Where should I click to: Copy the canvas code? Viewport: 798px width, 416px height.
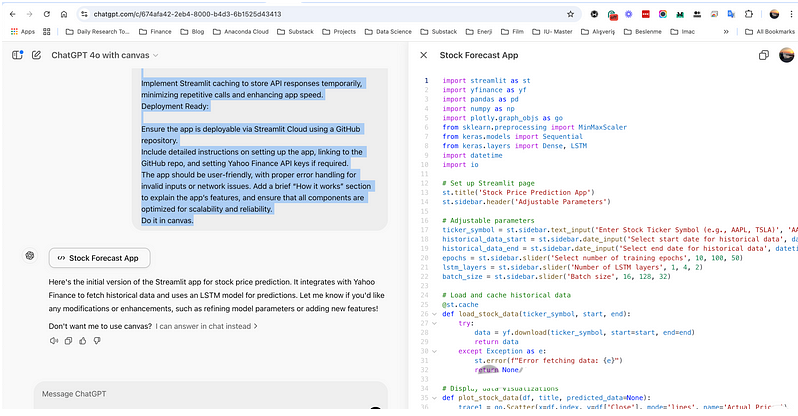[x=763, y=55]
